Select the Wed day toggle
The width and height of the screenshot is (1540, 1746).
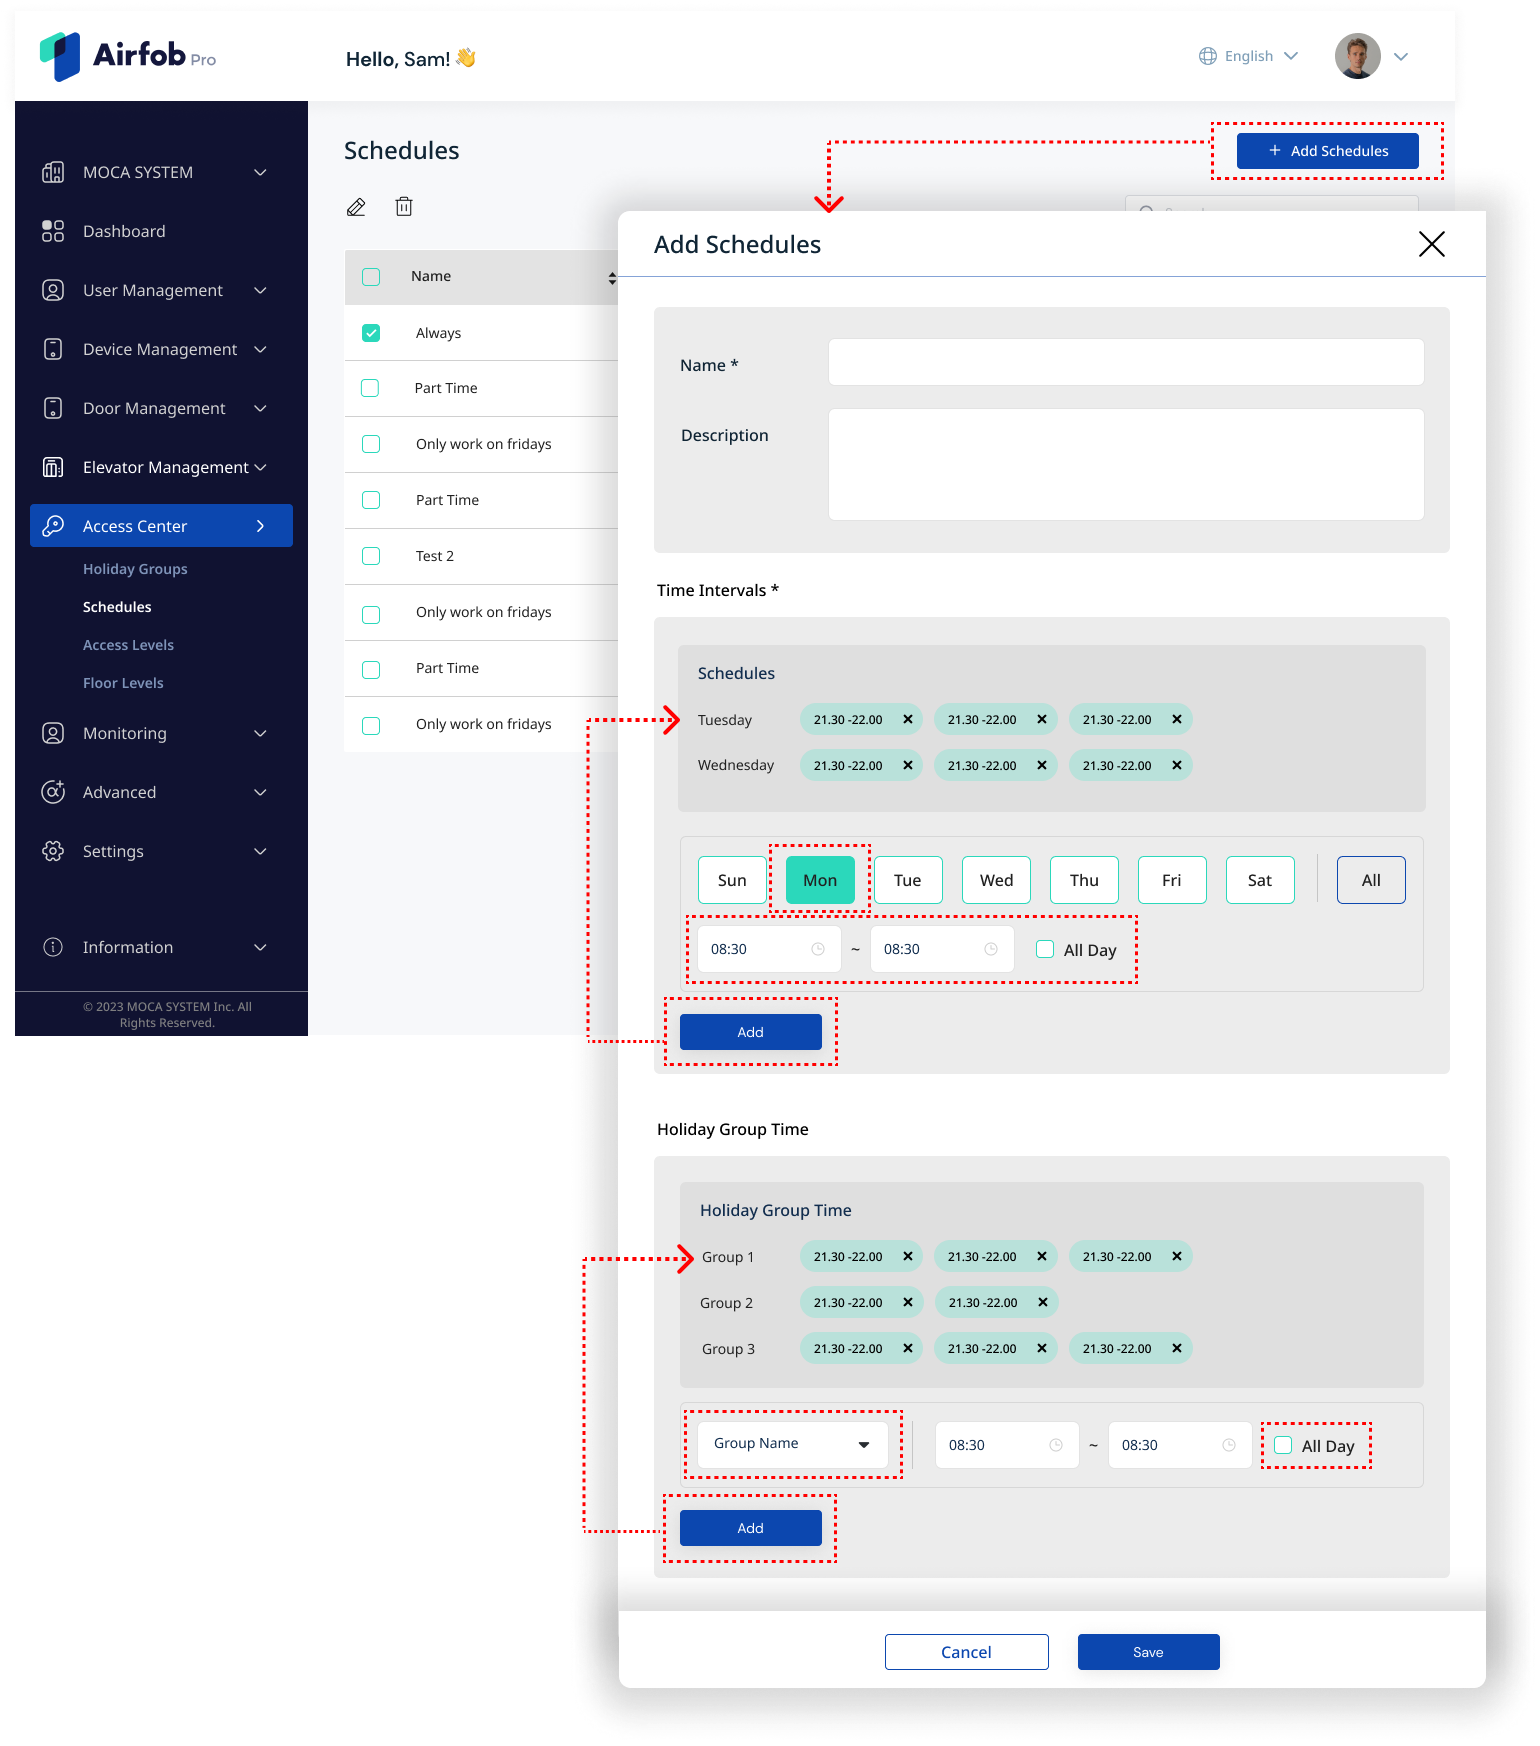click(x=996, y=880)
